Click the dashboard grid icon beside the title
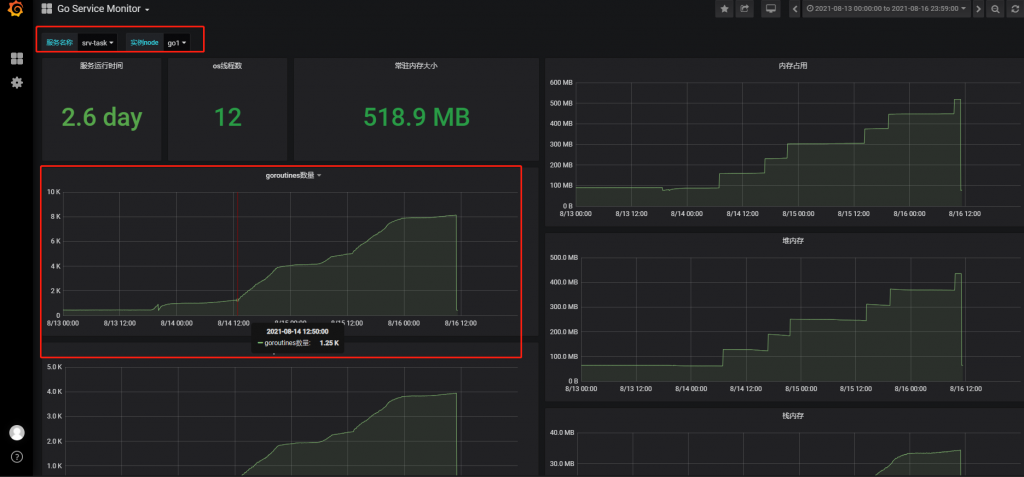Screen dimensions: 1024x477 pyautogui.click(x=46, y=9)
